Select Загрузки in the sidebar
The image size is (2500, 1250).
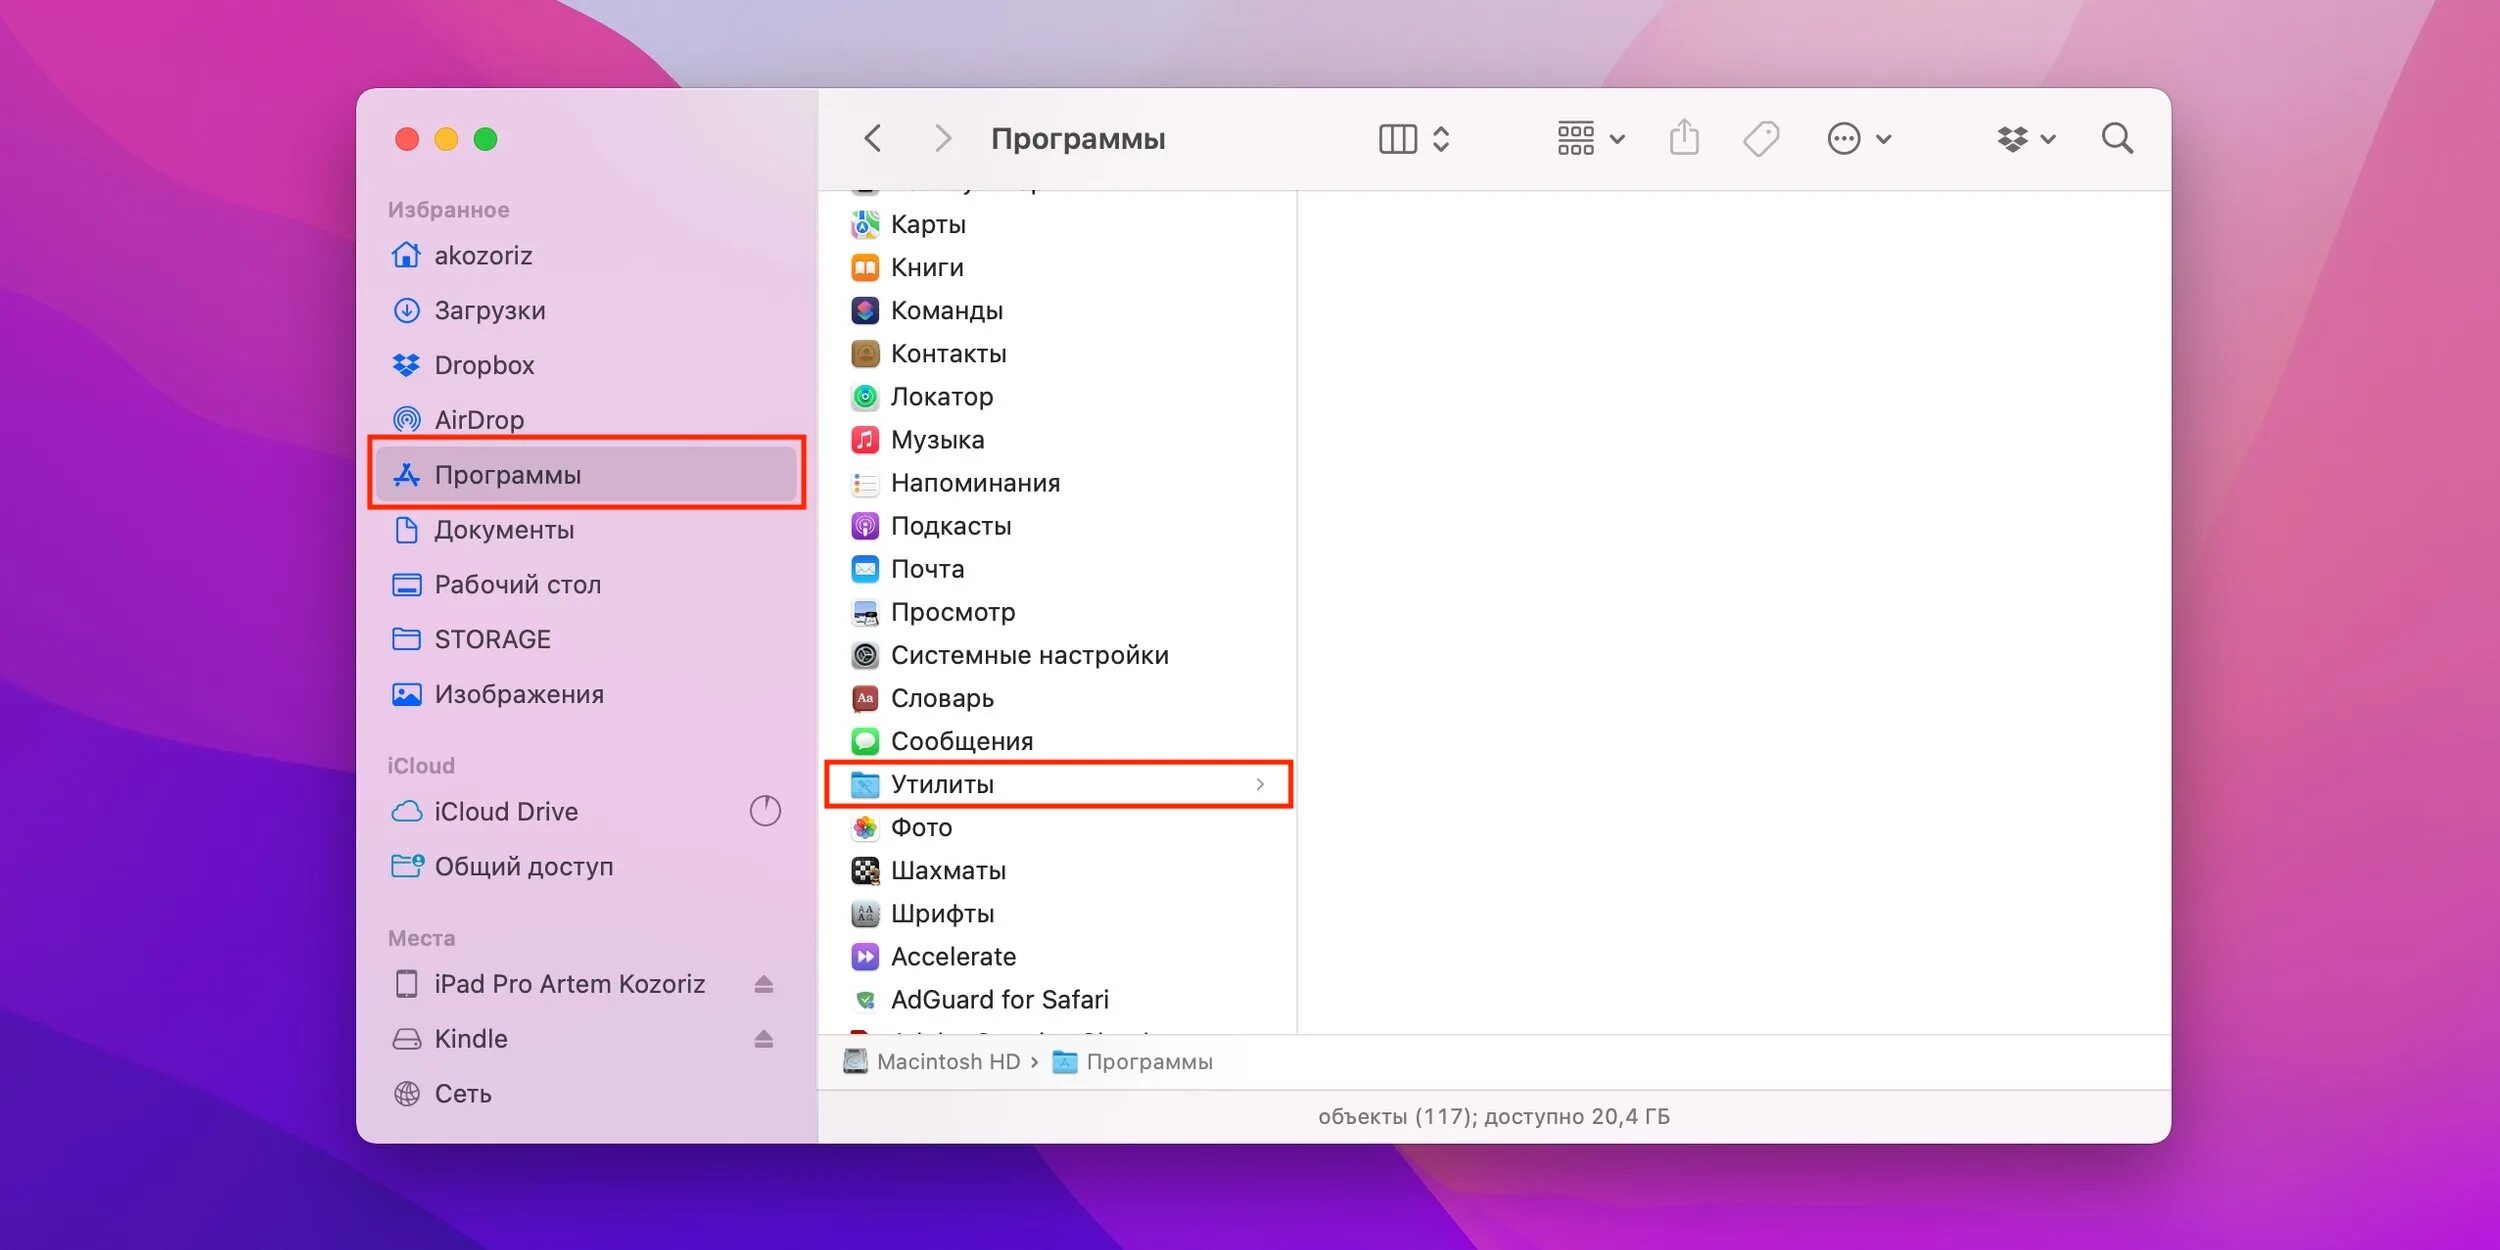pos(489,310)
